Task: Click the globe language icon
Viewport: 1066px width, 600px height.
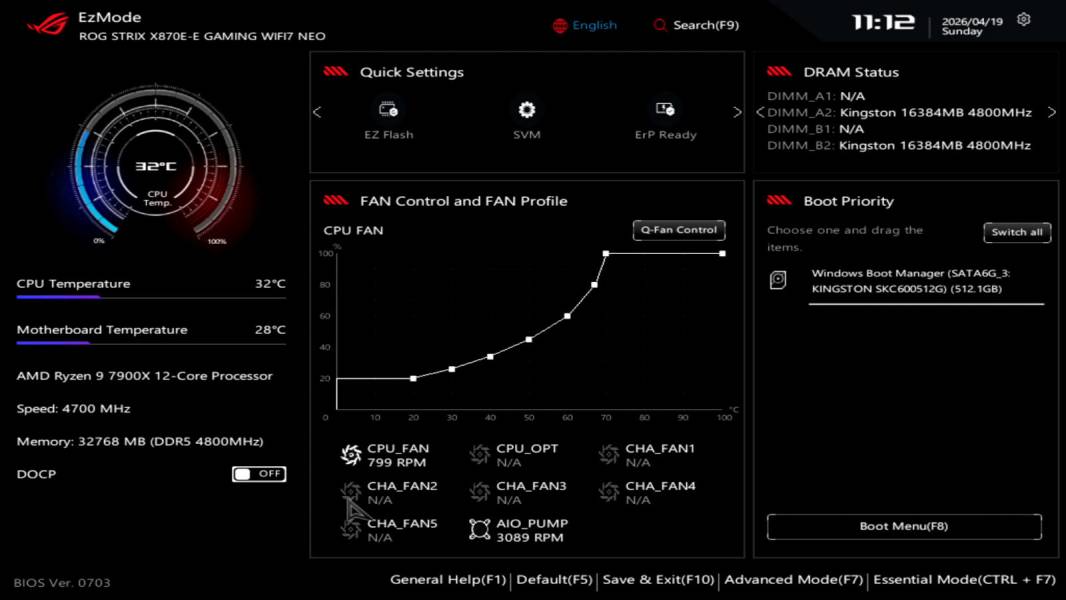Action: point(560,26)
